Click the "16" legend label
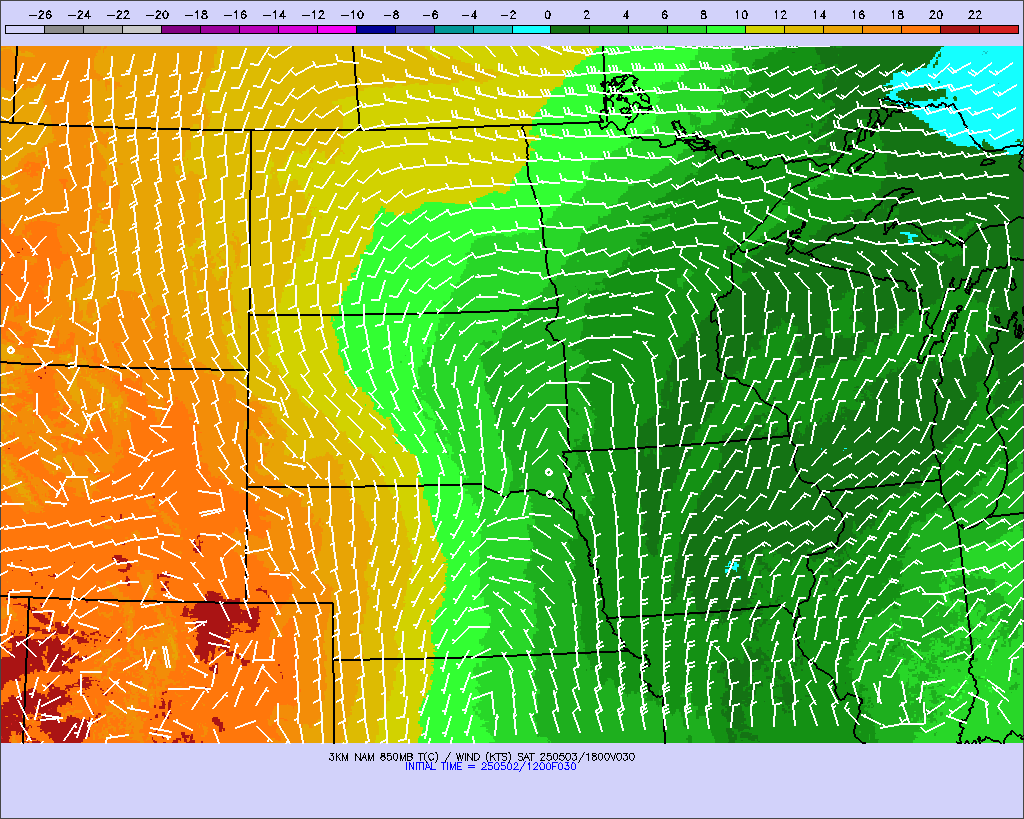Screen dimensions: 1024x819 tap(858, 14)
